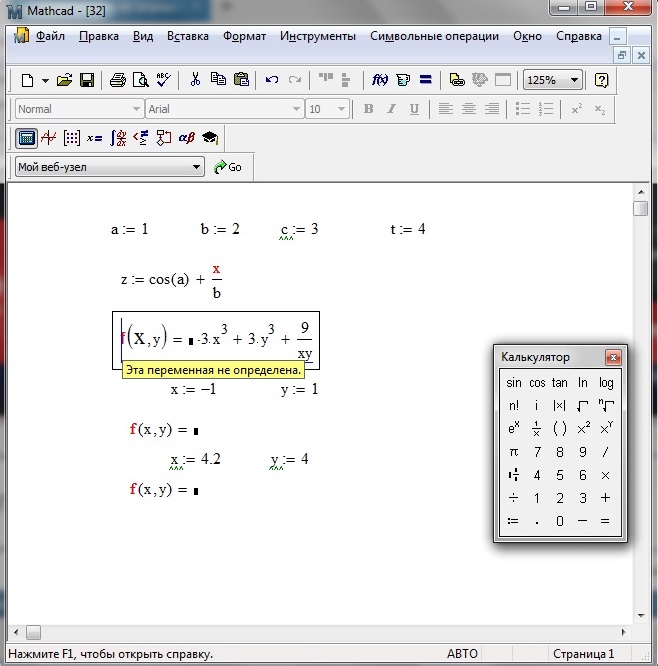Save worksheet using floppy disk icon

87,80
